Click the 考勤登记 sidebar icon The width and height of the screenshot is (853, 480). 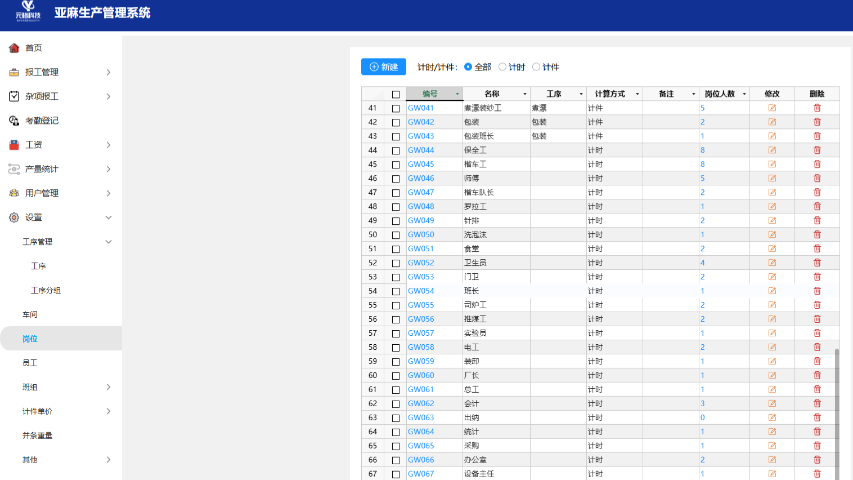pyautogui.click(x=14, y=120)
